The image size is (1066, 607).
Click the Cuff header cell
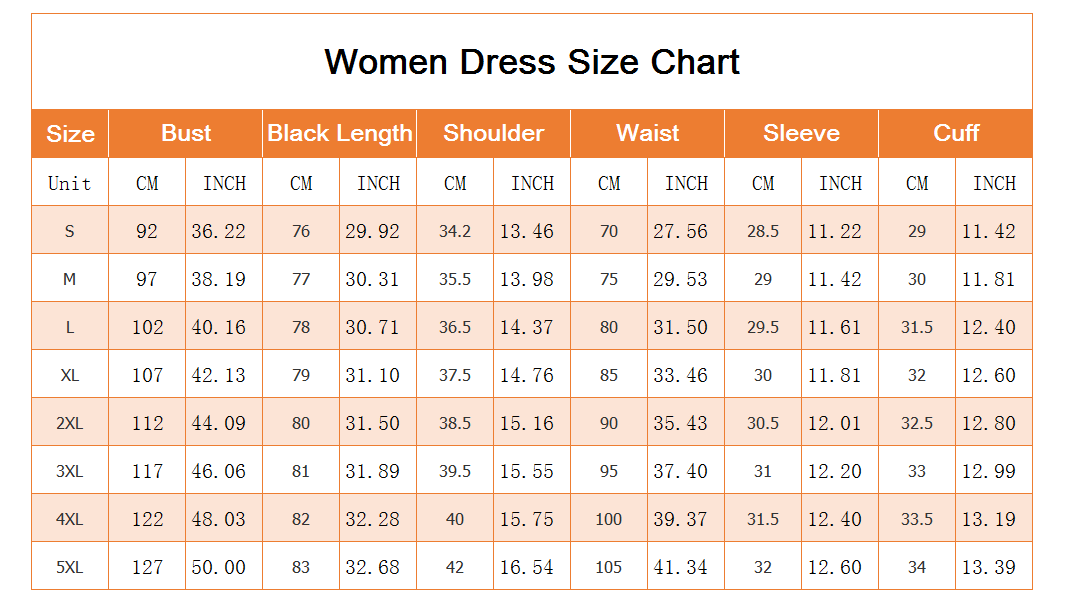pos(956,133)
